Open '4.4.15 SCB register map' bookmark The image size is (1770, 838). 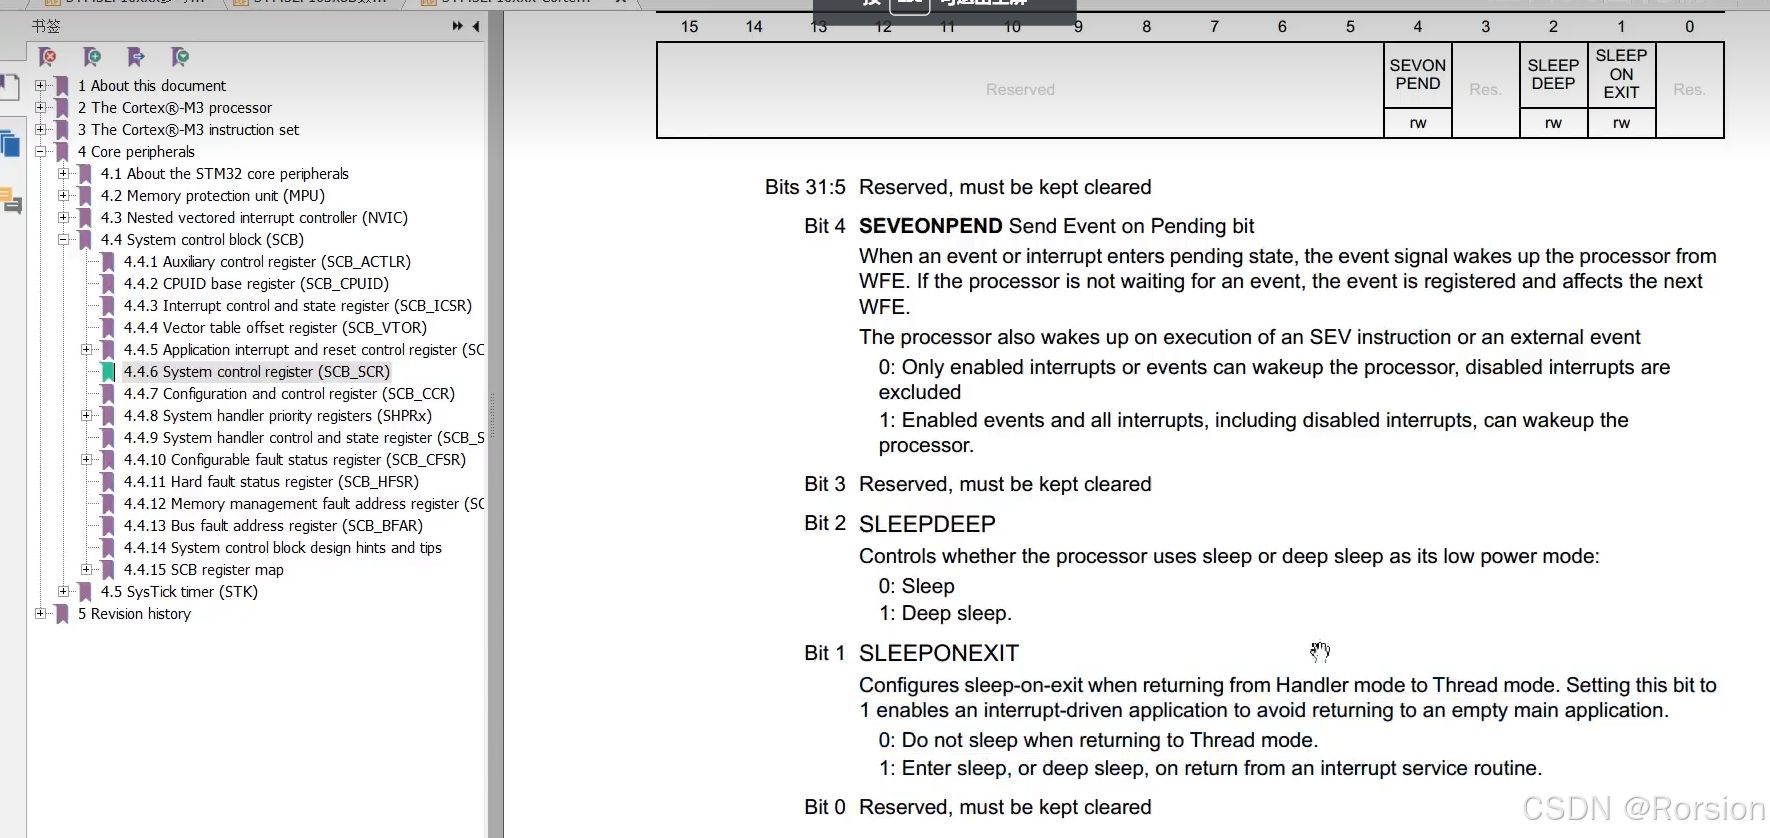pos(204,570)
